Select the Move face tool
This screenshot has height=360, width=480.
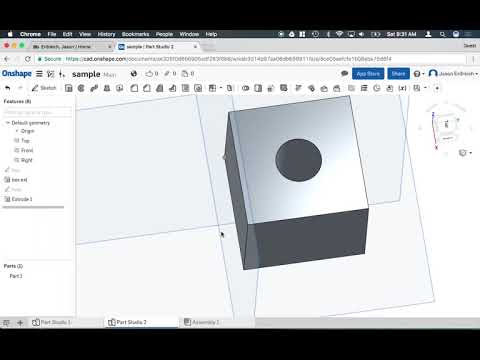pos(324,88)
